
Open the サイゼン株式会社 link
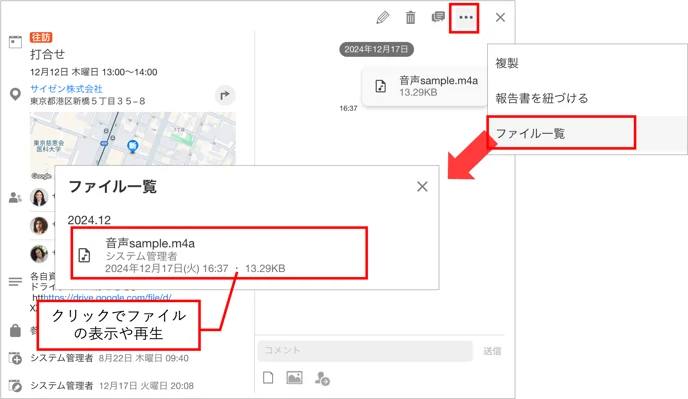tap(66, 89)
